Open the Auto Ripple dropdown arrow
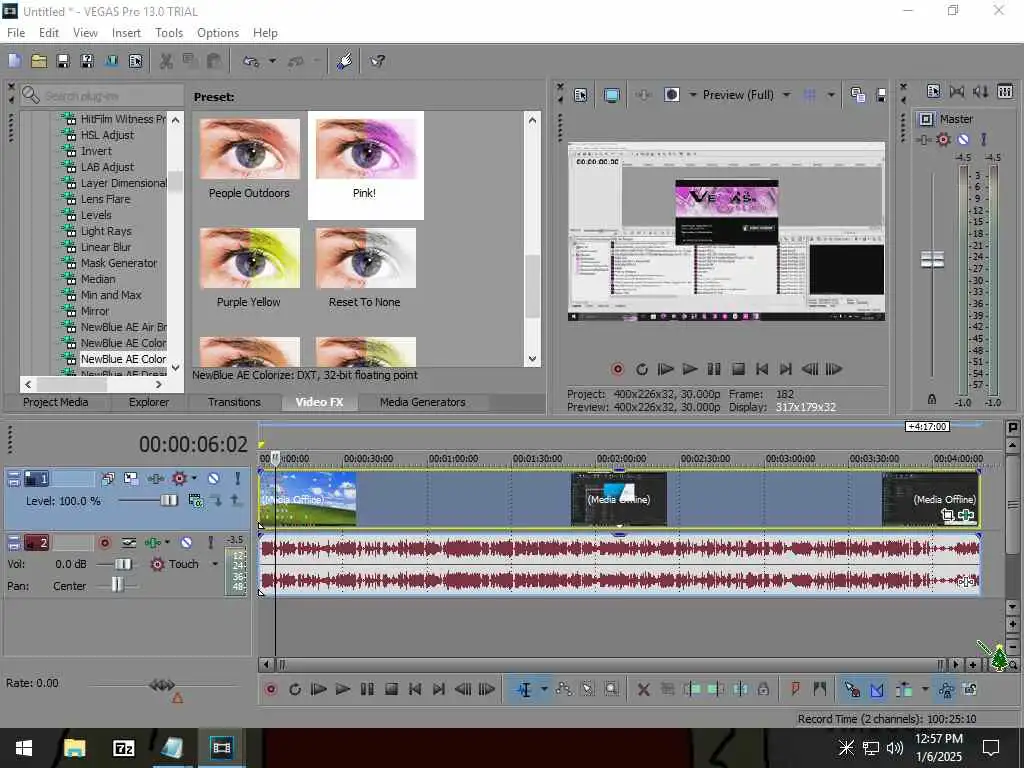This screenshot has width=1024, height=768. click(924, 689)
